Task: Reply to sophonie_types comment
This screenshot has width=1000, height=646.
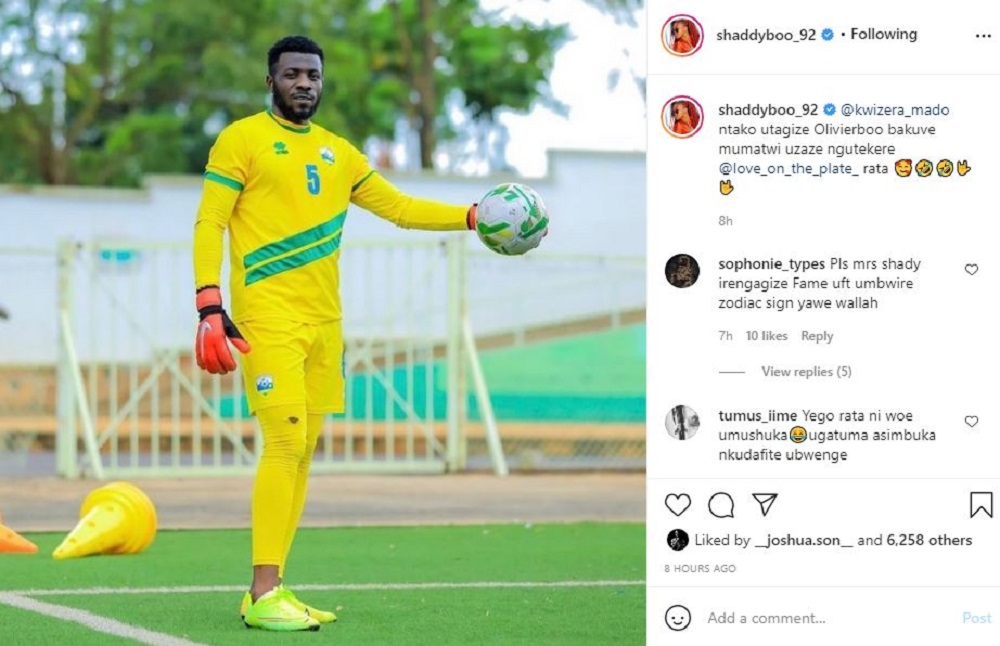Action: pos(817,336)
